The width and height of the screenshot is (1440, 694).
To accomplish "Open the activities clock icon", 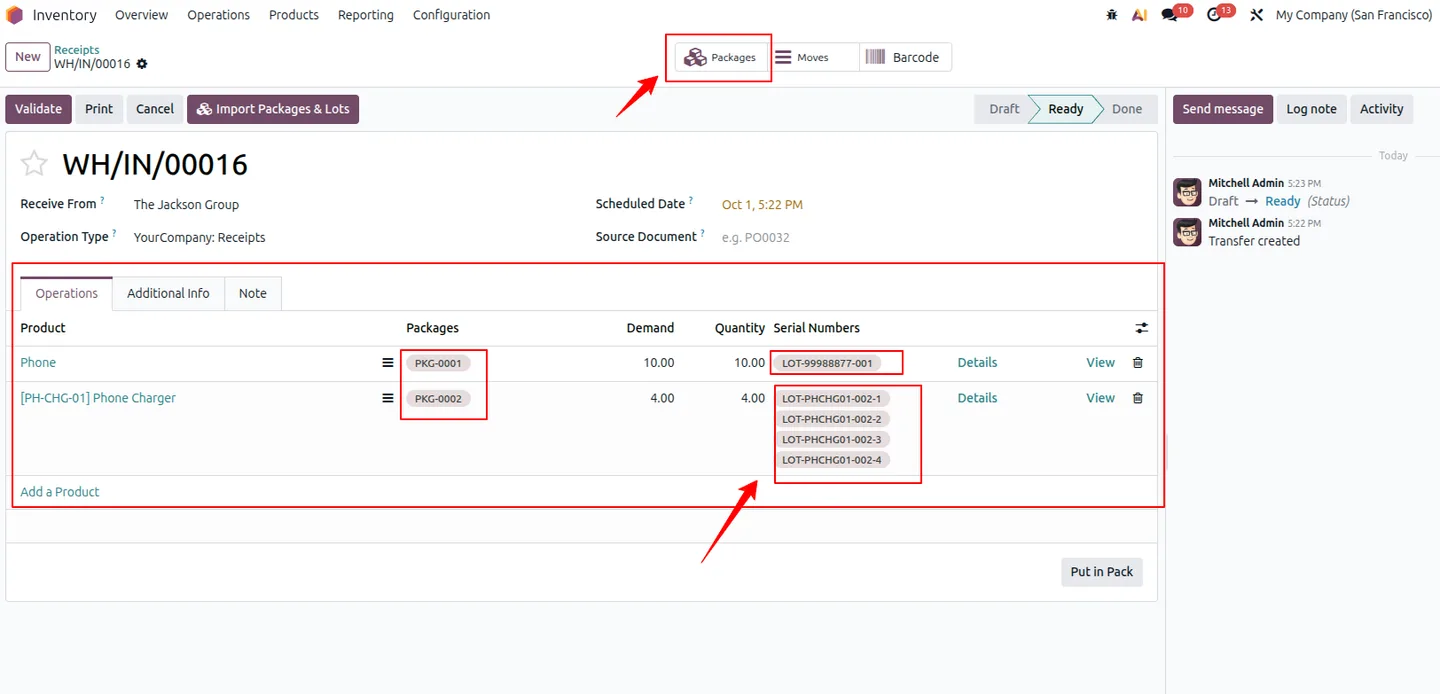I will [x=1214, y=15].
